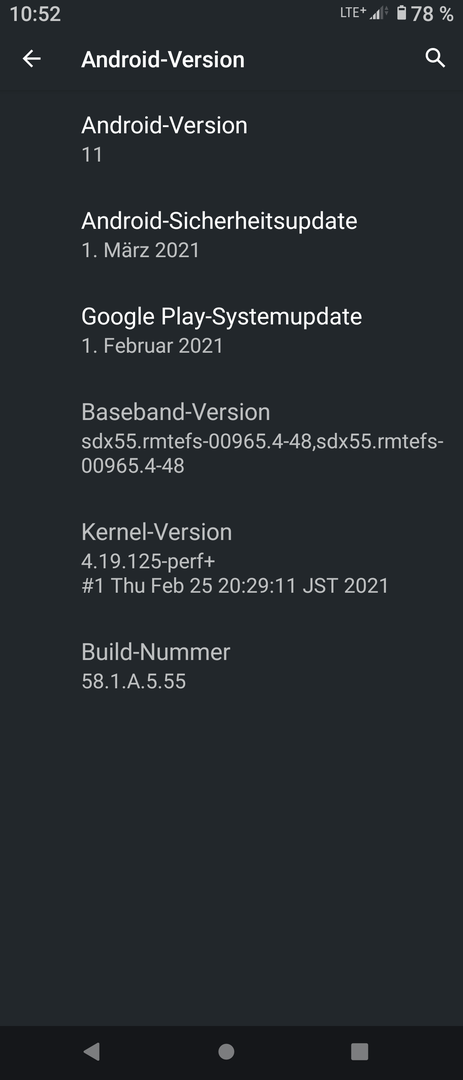The width and height of the screenshot is (463, 1080).
Task: Open recent apps square button
Action: 359,1051
